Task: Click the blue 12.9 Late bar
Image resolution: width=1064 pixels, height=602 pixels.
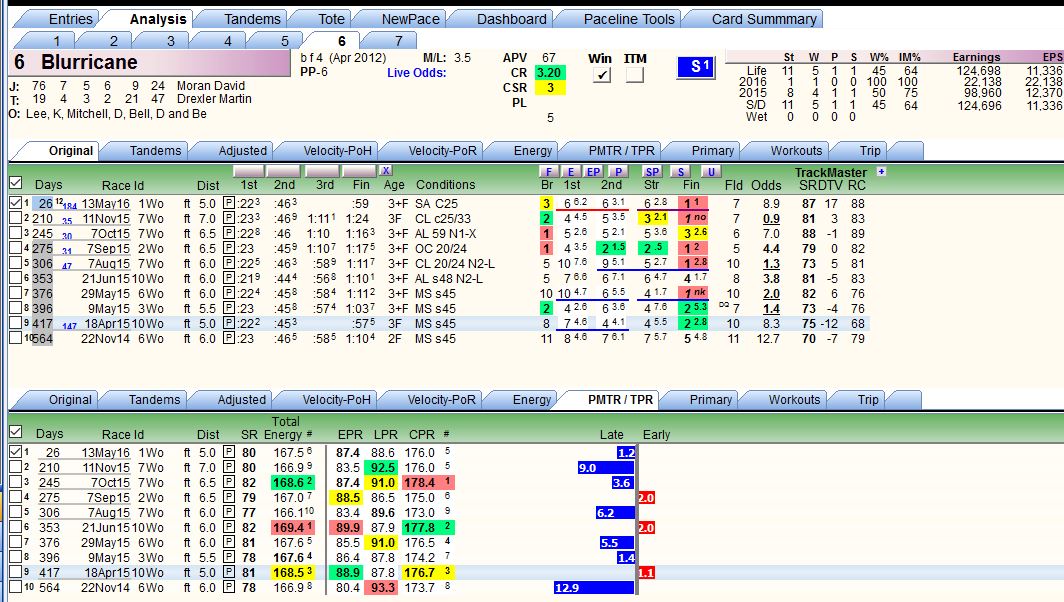Action: coord(593,588)
